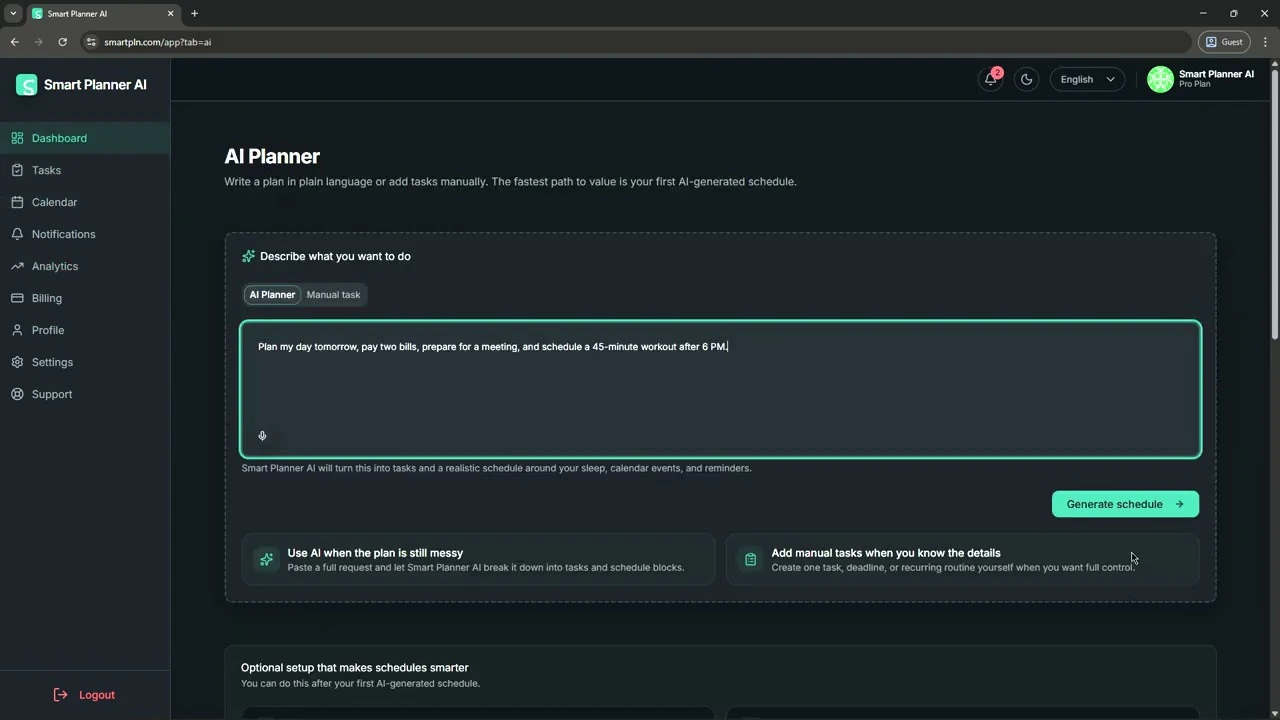Click the Smart Planner AI logo icon
The height and width of the screenshot is (720, 1280).
(x=26, y=85)
